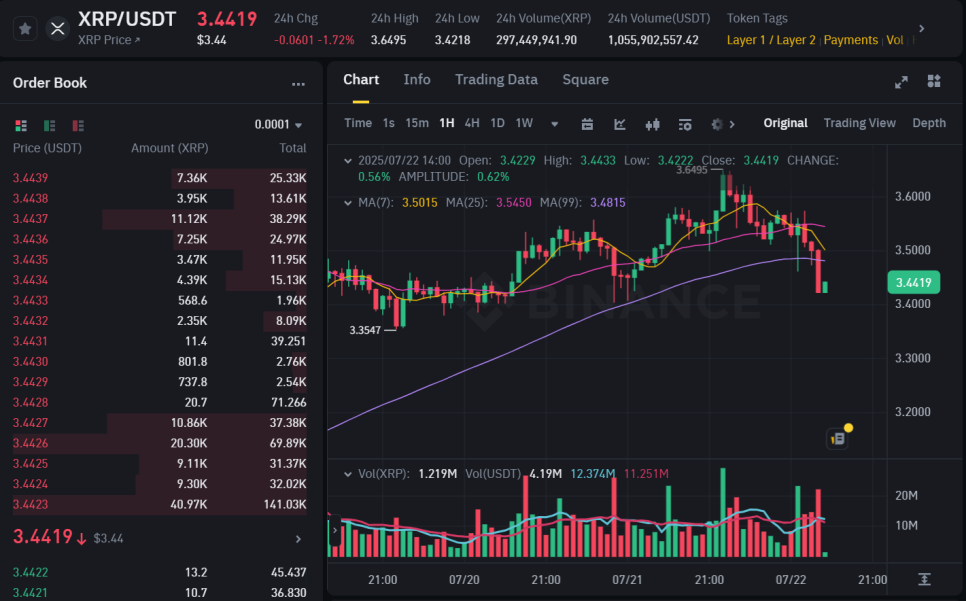Switch to the Info tab
Image resolution: width=966 pixels, height=601 pixels.
(417, 80)
